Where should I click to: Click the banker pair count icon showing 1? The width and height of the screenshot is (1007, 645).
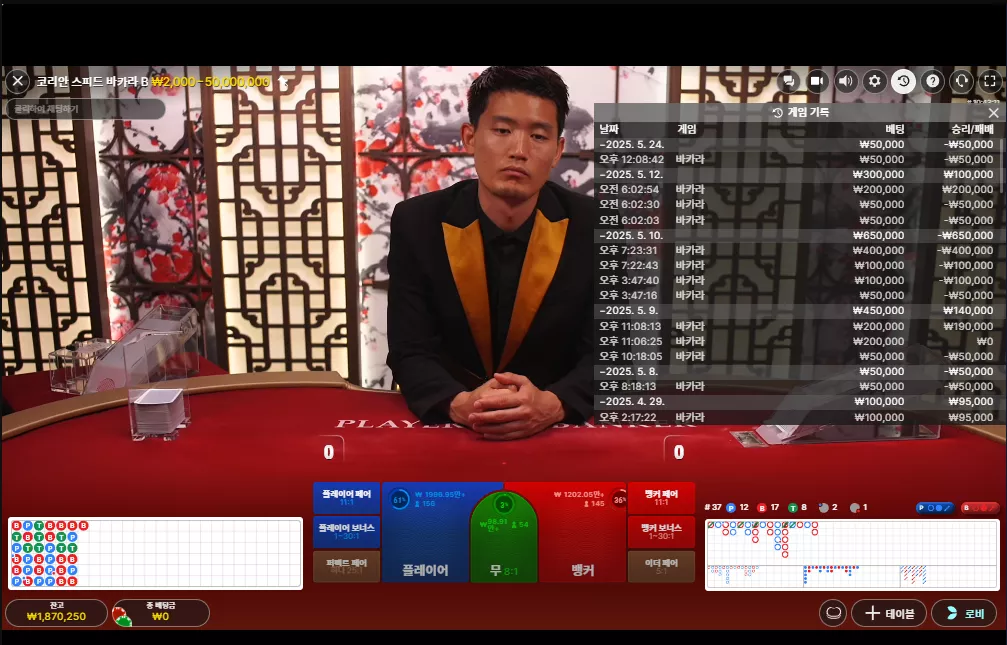[x=855, y=508]
